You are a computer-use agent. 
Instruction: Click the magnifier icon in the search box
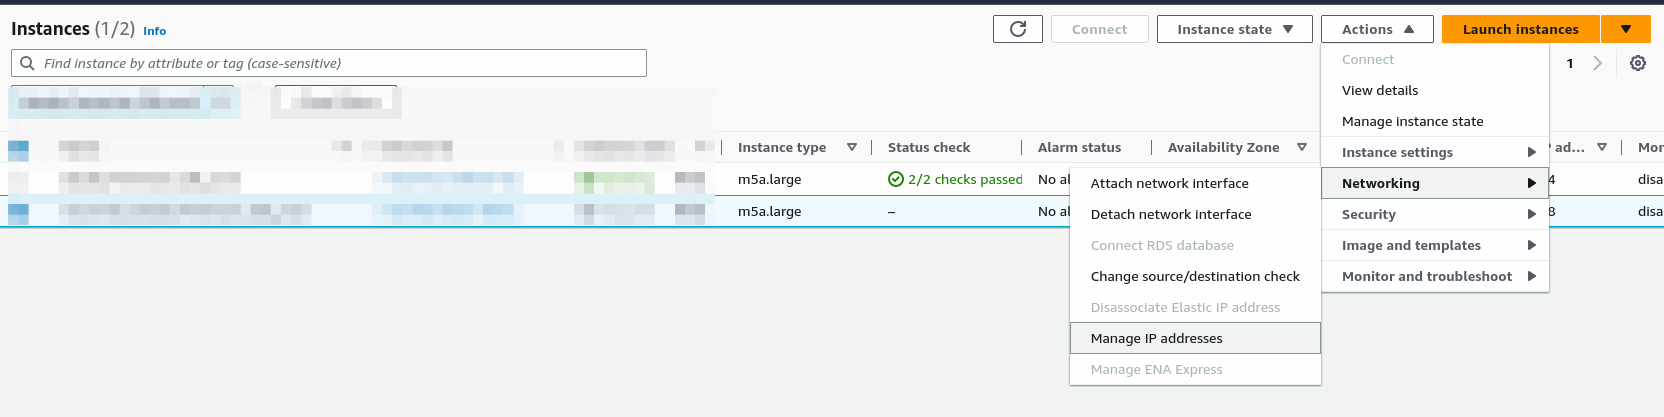pyautogui.click(x=28, y=63)
